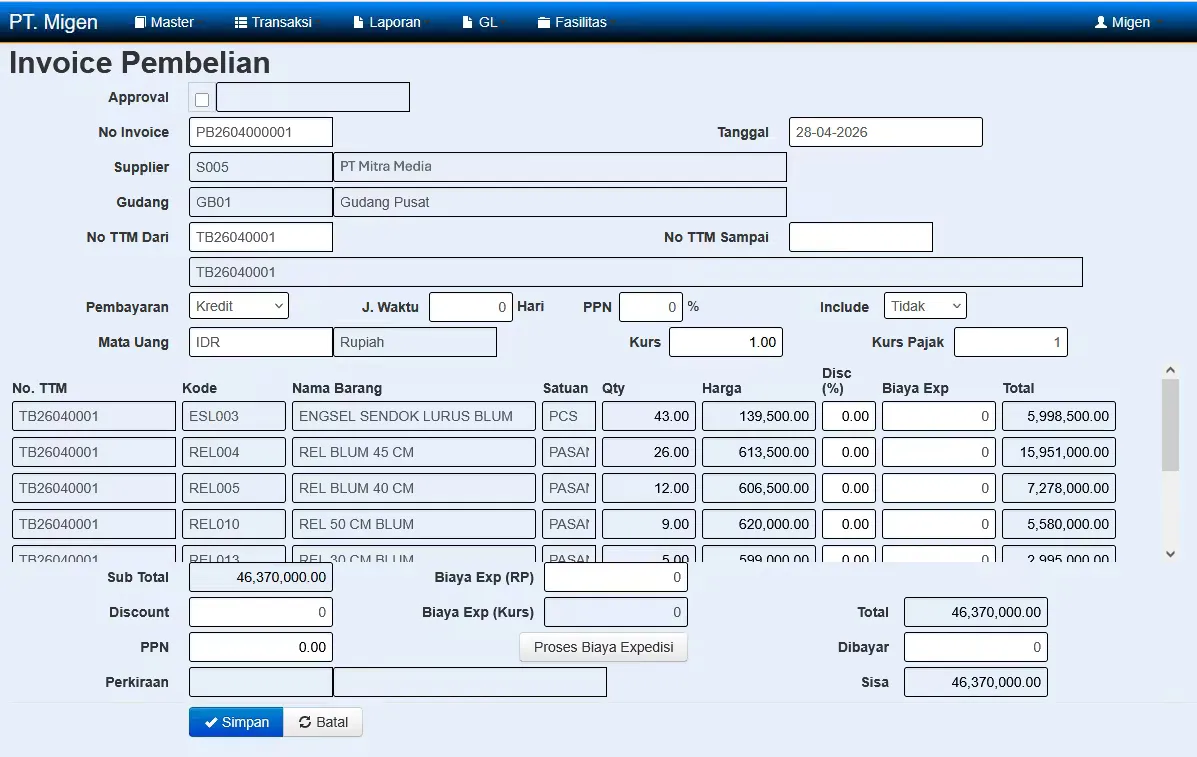Image resolution: width=1197 pixels, height=757 pixels.
Task: Click the scroll down arrow of item table
Action: click(1170, 554)
